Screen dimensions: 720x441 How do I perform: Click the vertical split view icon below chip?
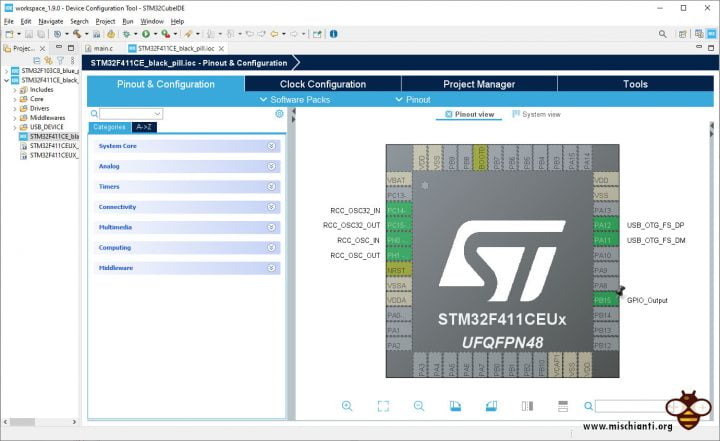(x=527, y=406)
